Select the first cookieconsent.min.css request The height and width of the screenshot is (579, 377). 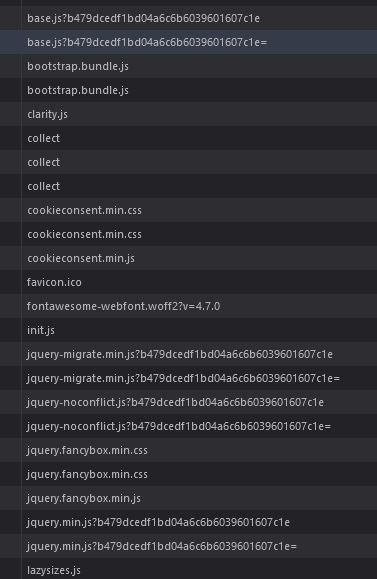(x=188, y=210)
